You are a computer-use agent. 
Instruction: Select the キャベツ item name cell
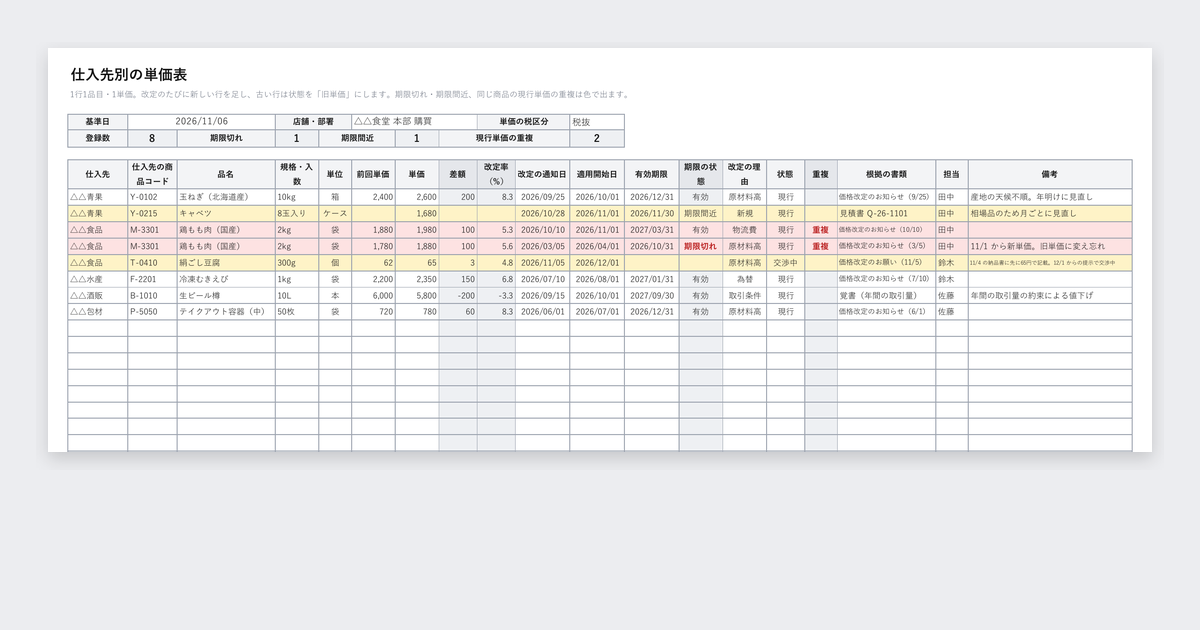[226, 213]
